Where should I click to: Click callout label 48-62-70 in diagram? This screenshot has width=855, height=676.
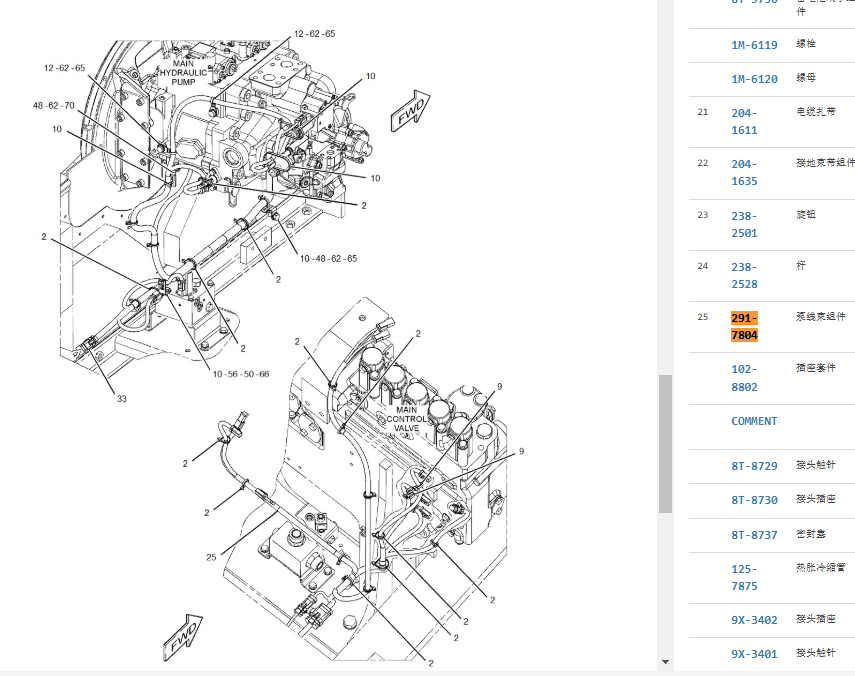[53, 106]
